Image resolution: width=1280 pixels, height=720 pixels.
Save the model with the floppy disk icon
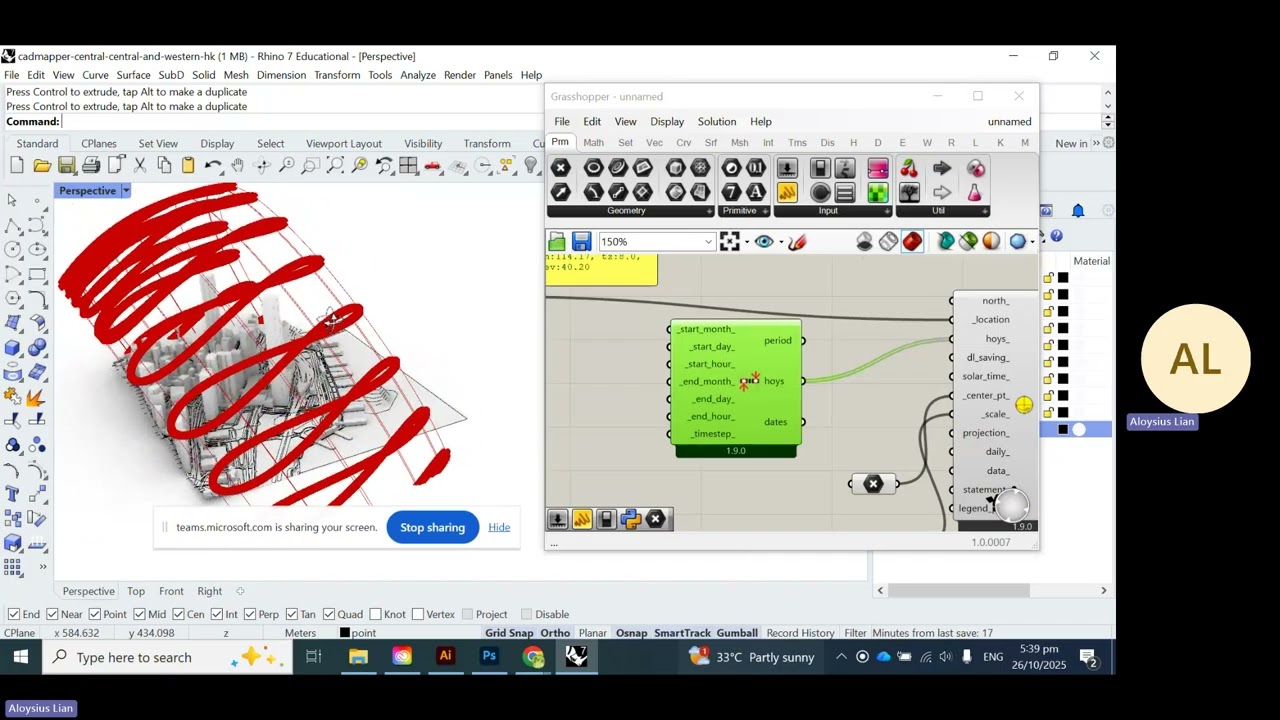(66, 166)
